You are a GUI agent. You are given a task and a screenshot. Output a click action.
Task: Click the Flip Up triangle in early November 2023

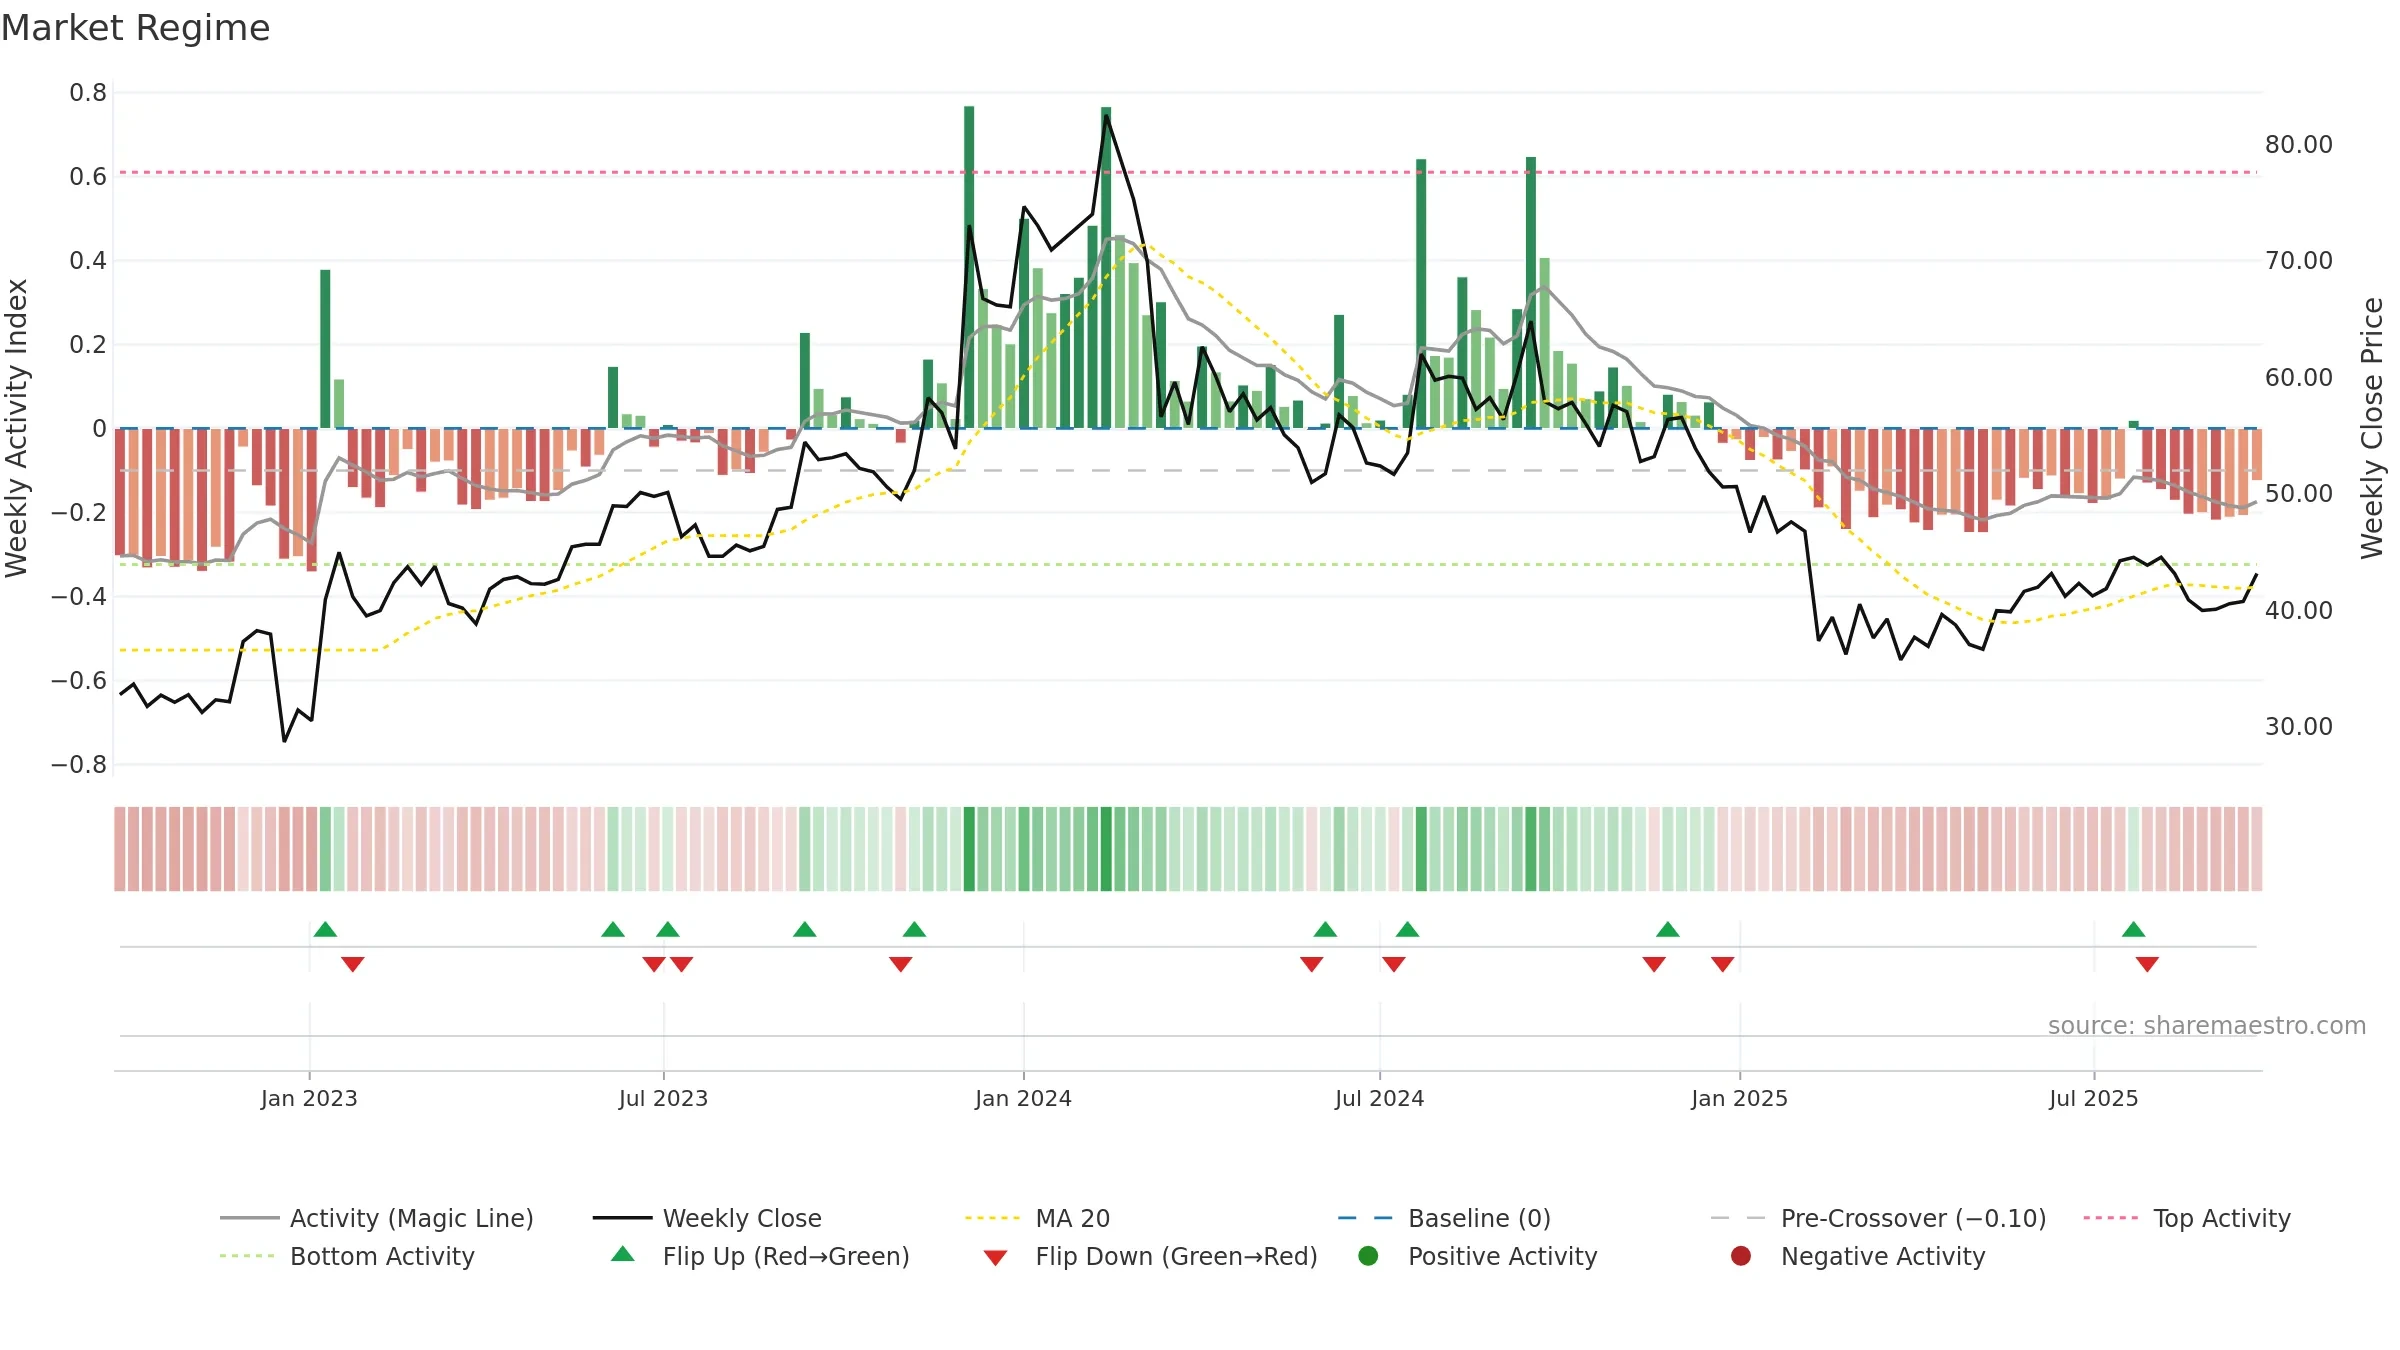click(914, 930)
